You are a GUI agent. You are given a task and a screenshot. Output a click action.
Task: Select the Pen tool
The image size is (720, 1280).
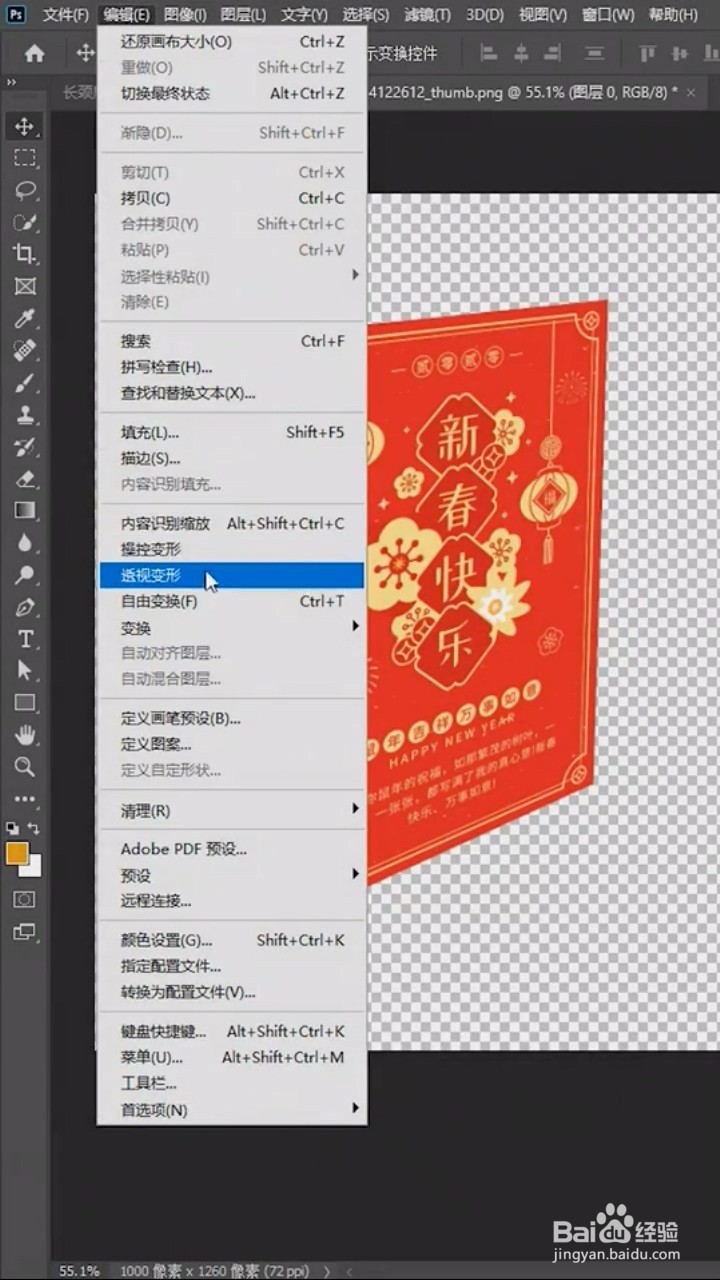coord(25,607)
